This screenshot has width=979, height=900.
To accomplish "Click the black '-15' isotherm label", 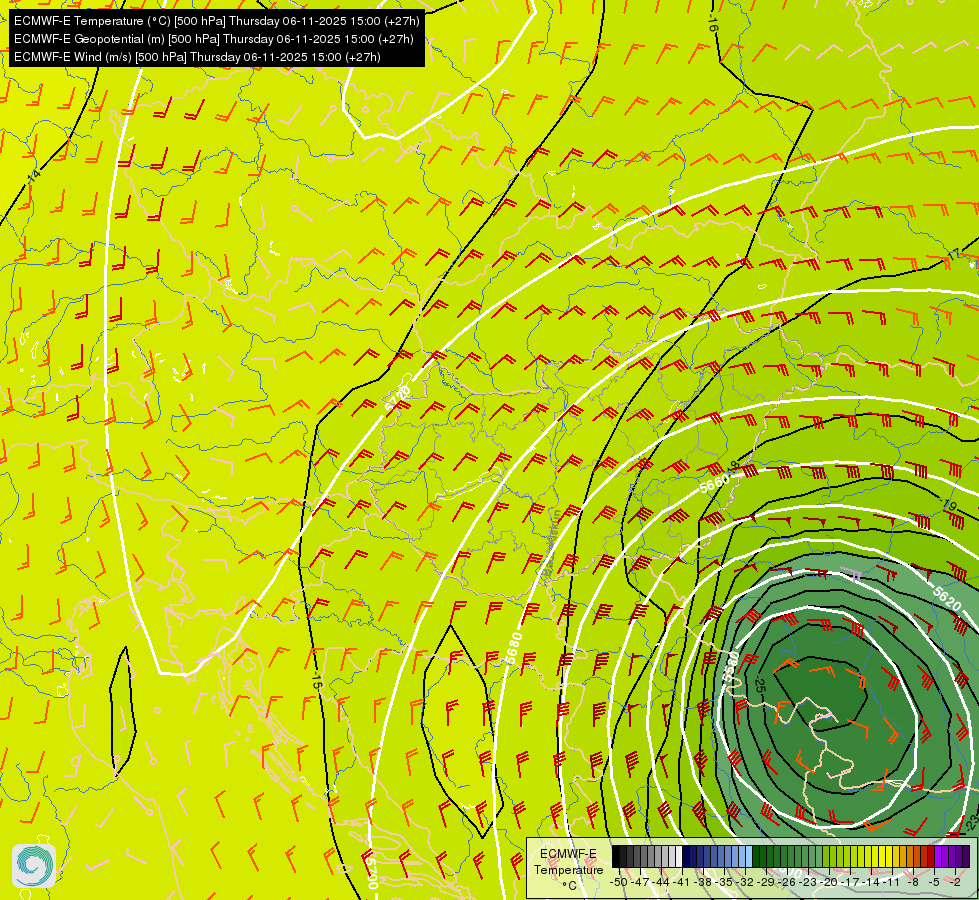I will [x=317, y=680].
